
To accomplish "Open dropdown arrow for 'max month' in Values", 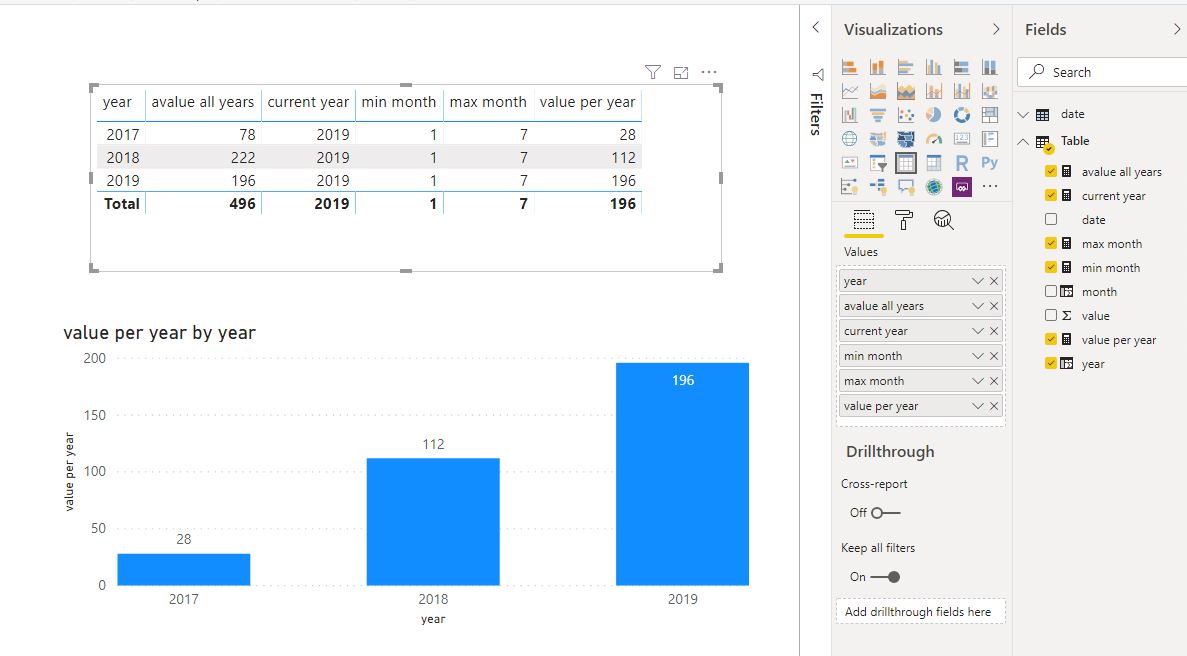I will click(x=978, y=381).
